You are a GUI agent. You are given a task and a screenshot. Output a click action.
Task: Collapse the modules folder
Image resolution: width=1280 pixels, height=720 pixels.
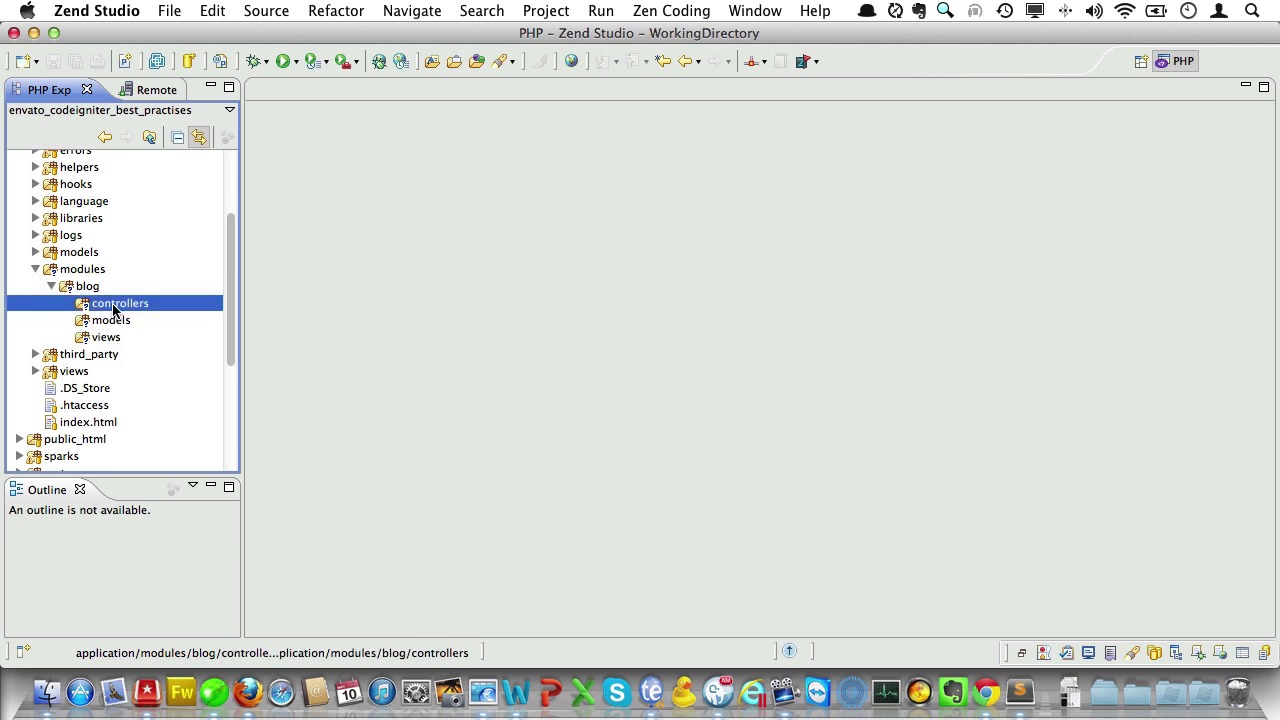(36, 269)
